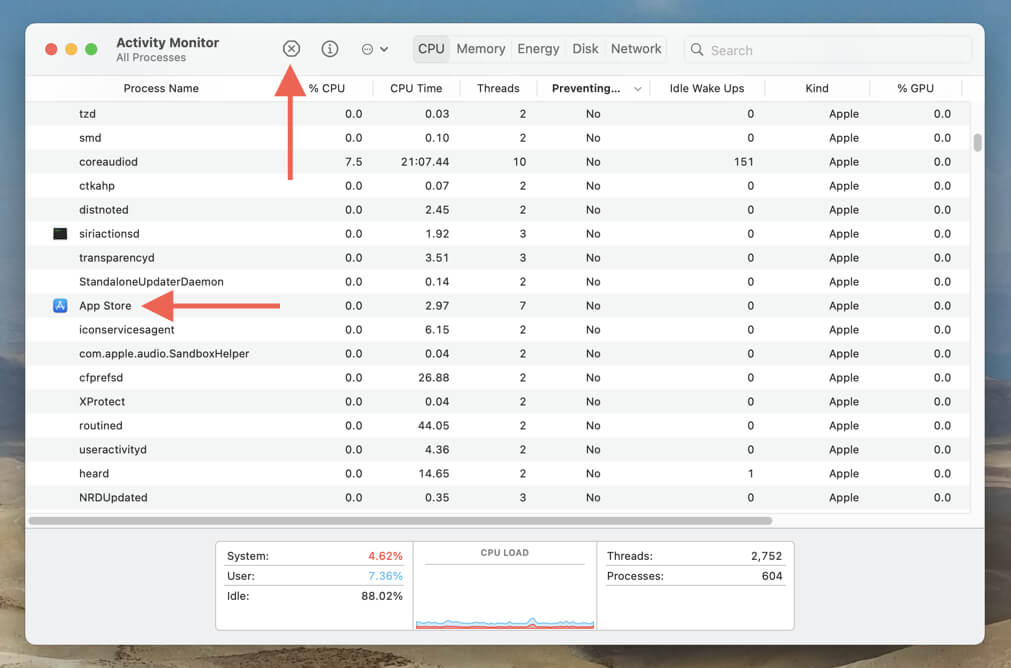1011x668 pixels.
Task: Toggle sort order chevron on Preventing column
Action: (x=638, y=89)
